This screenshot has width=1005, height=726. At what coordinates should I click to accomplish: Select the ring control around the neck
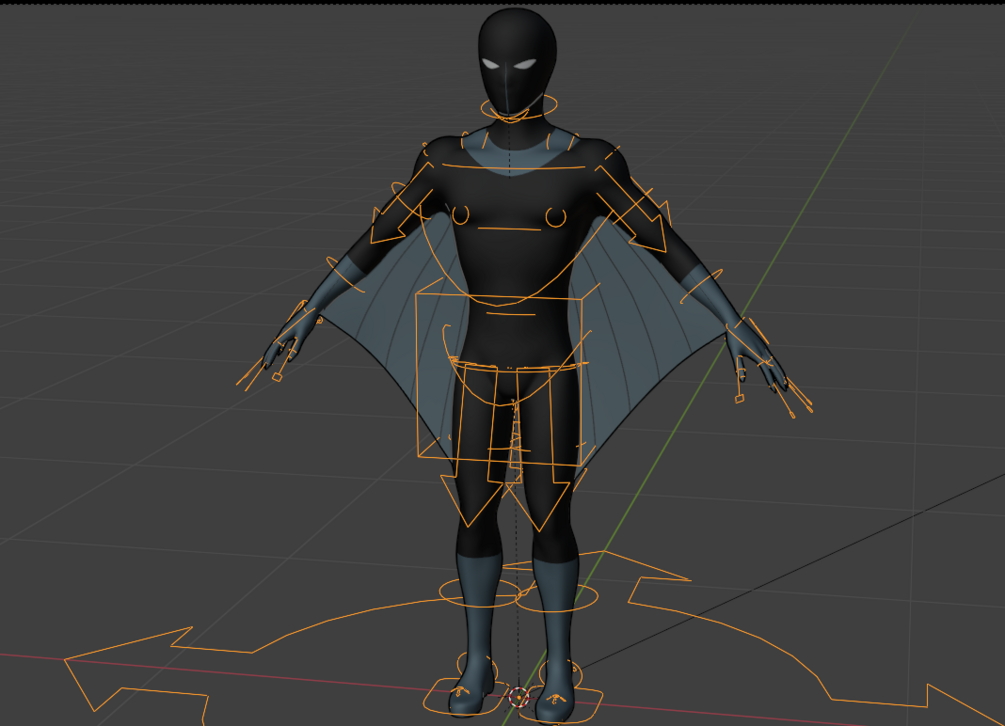(x=519, y=106)
